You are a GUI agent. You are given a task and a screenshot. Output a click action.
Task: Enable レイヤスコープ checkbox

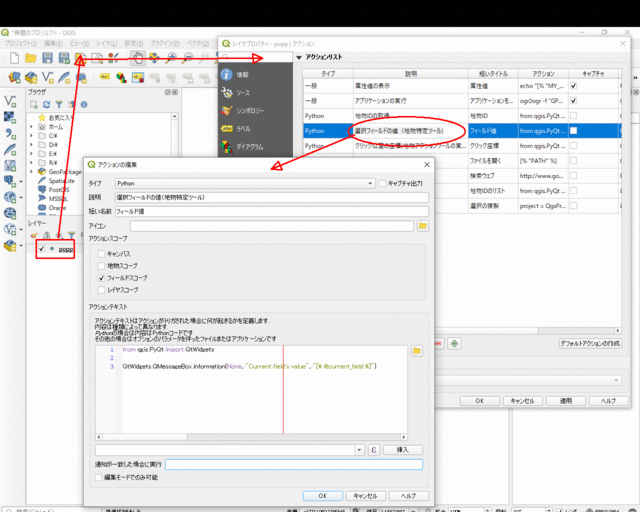tap(102, 290)
